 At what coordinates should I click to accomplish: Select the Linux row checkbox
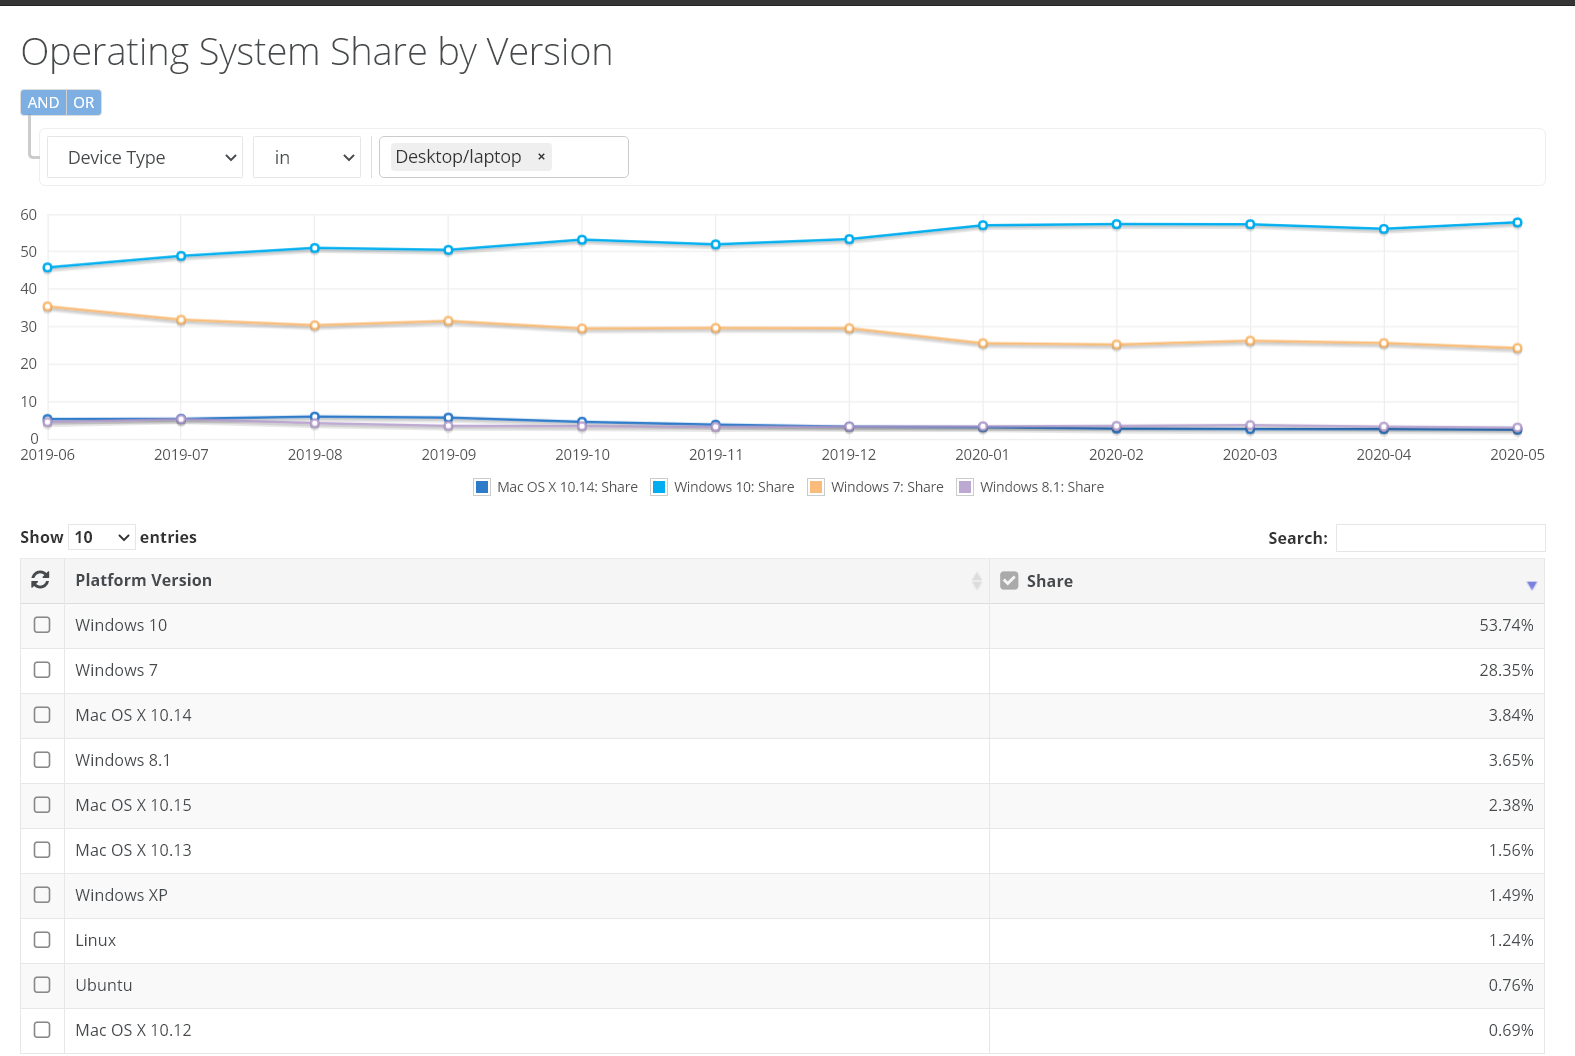(42, 940)
